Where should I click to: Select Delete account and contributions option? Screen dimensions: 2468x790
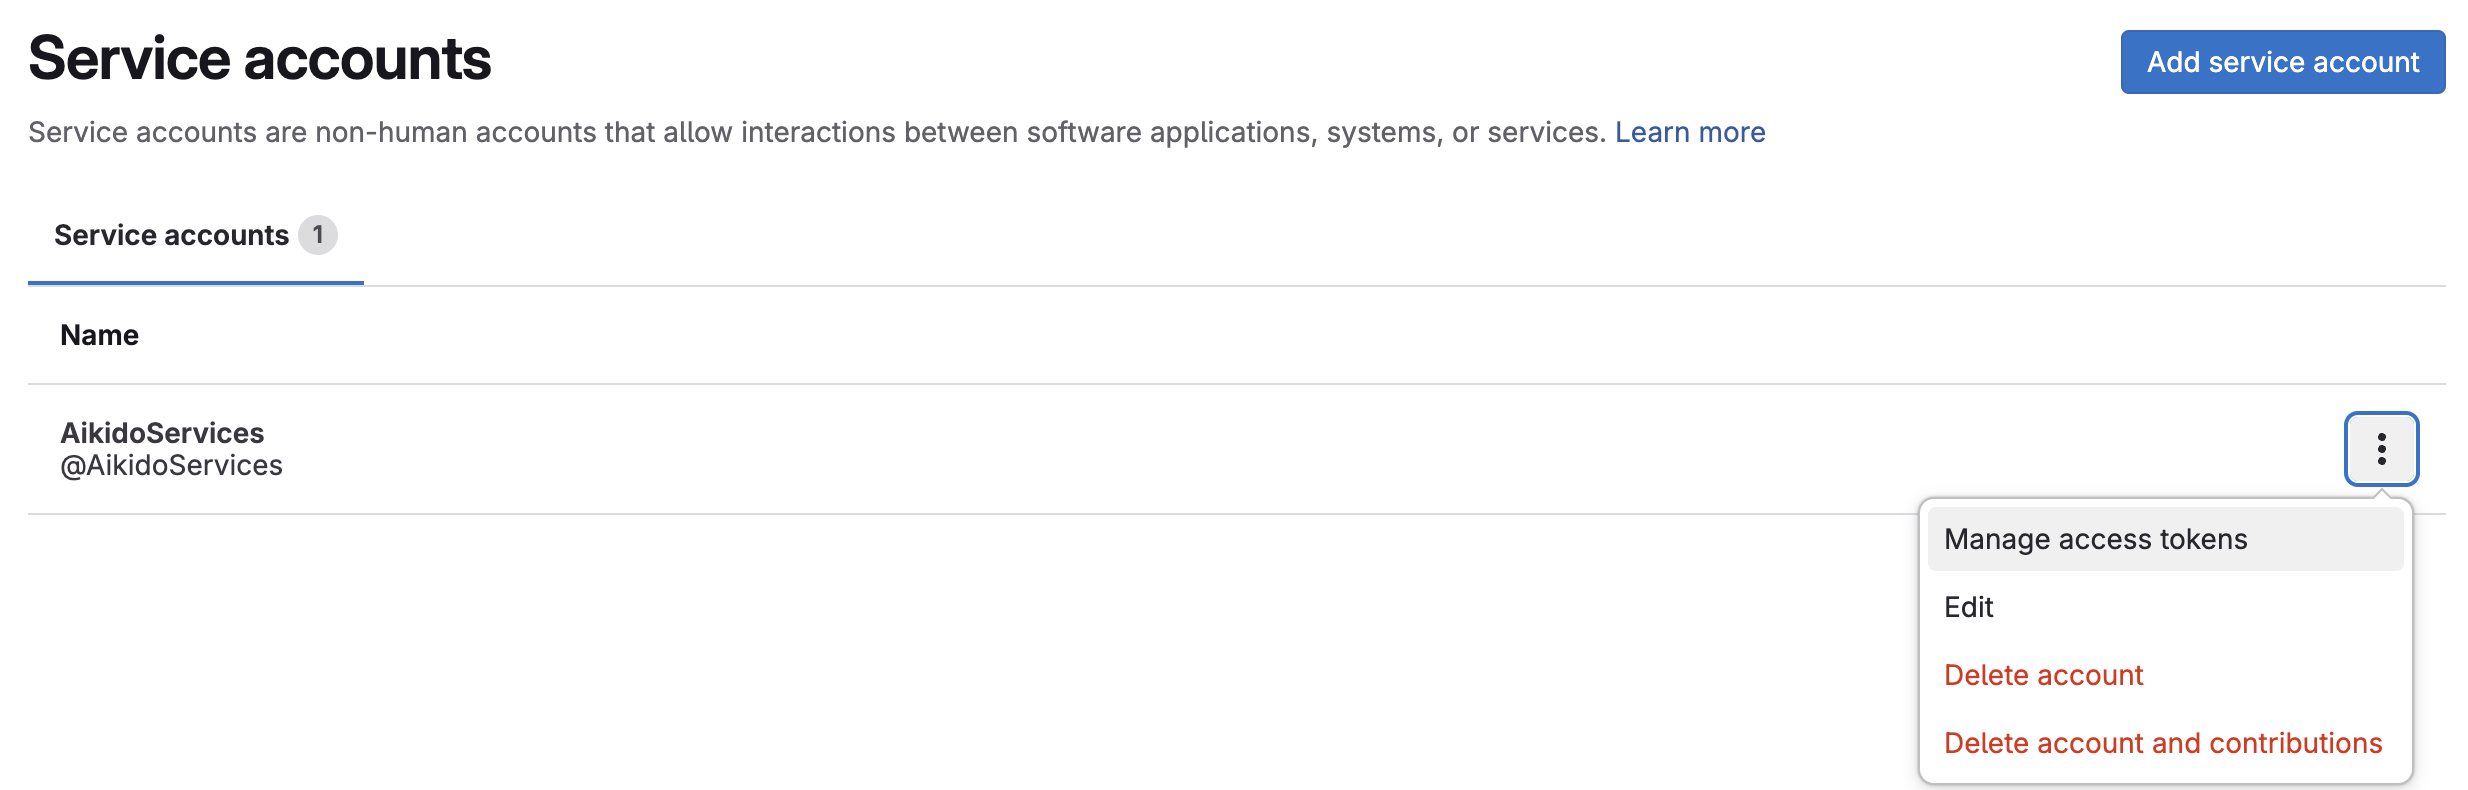pyautogui.click(x=2163, y=743)
